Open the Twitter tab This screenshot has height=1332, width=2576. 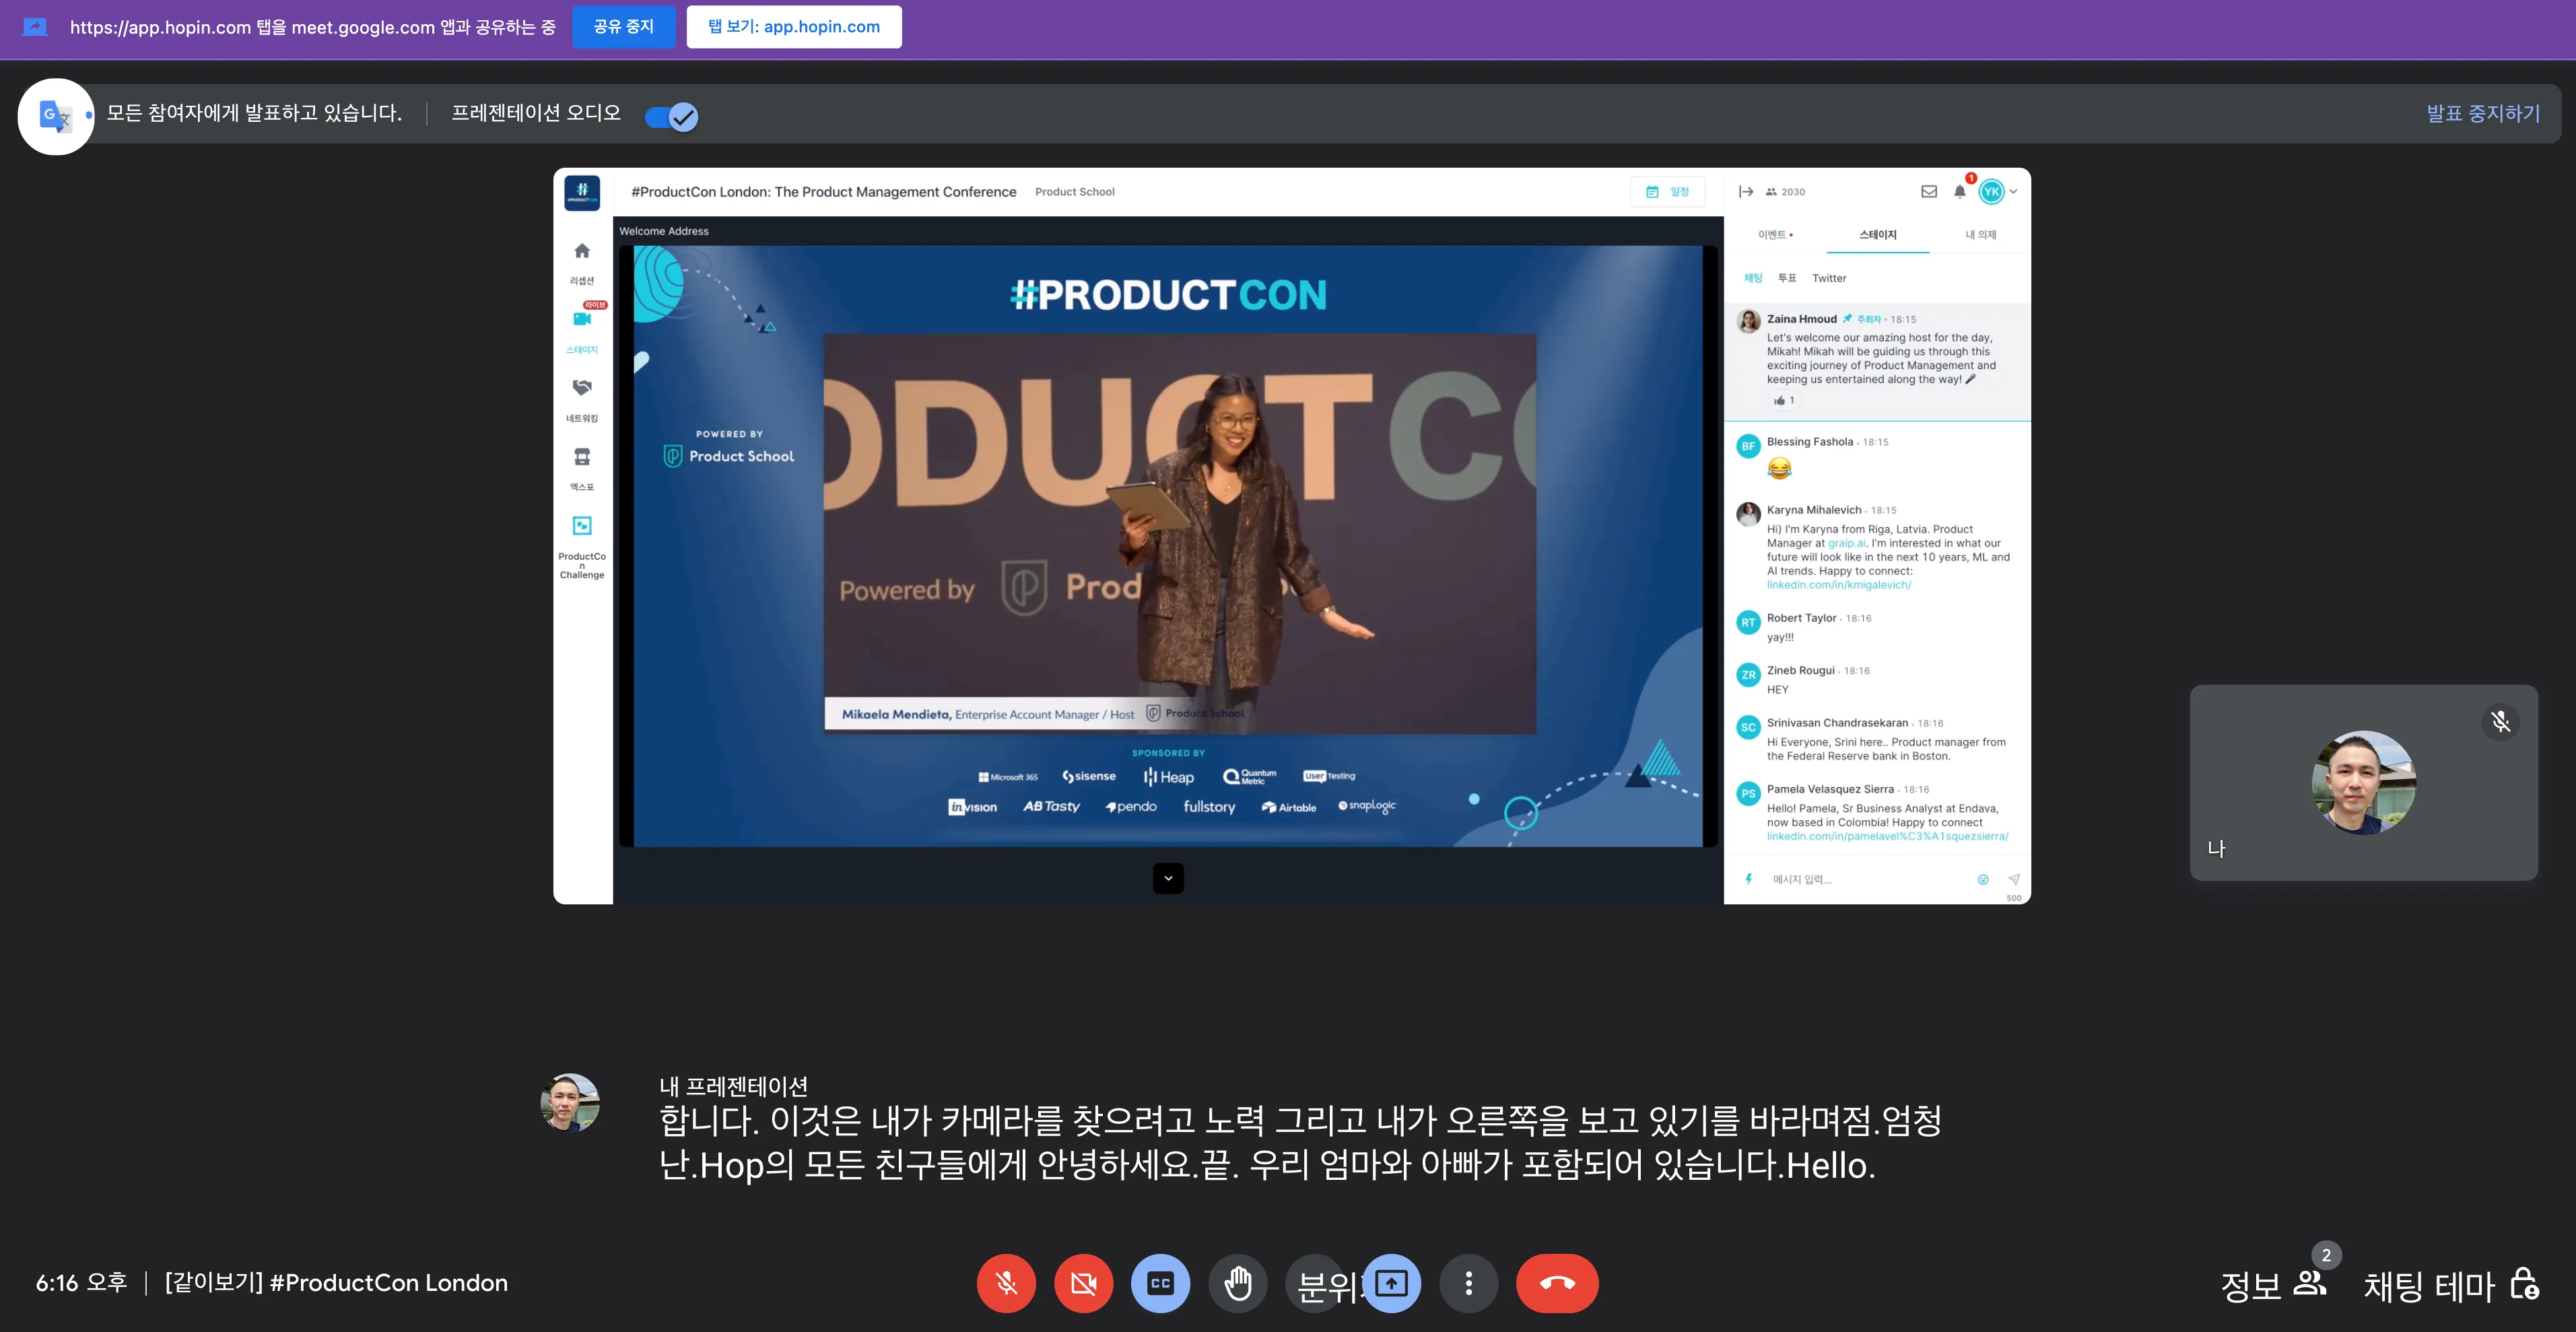pos(1829,278)
